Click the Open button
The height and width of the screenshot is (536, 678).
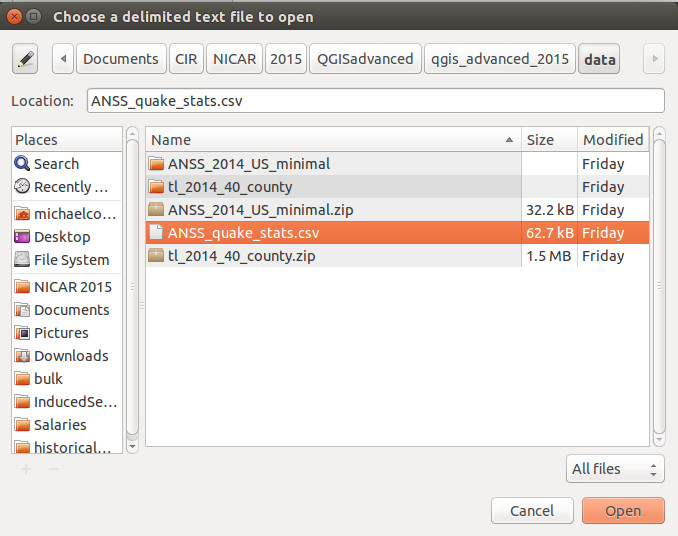(623, 511)
